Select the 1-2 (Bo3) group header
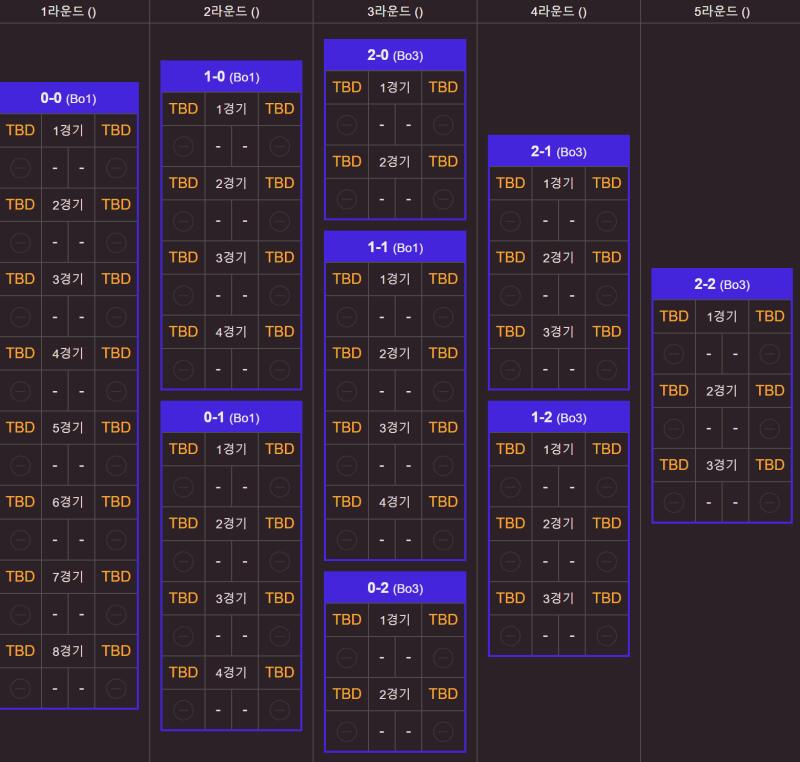 (559, 418)
